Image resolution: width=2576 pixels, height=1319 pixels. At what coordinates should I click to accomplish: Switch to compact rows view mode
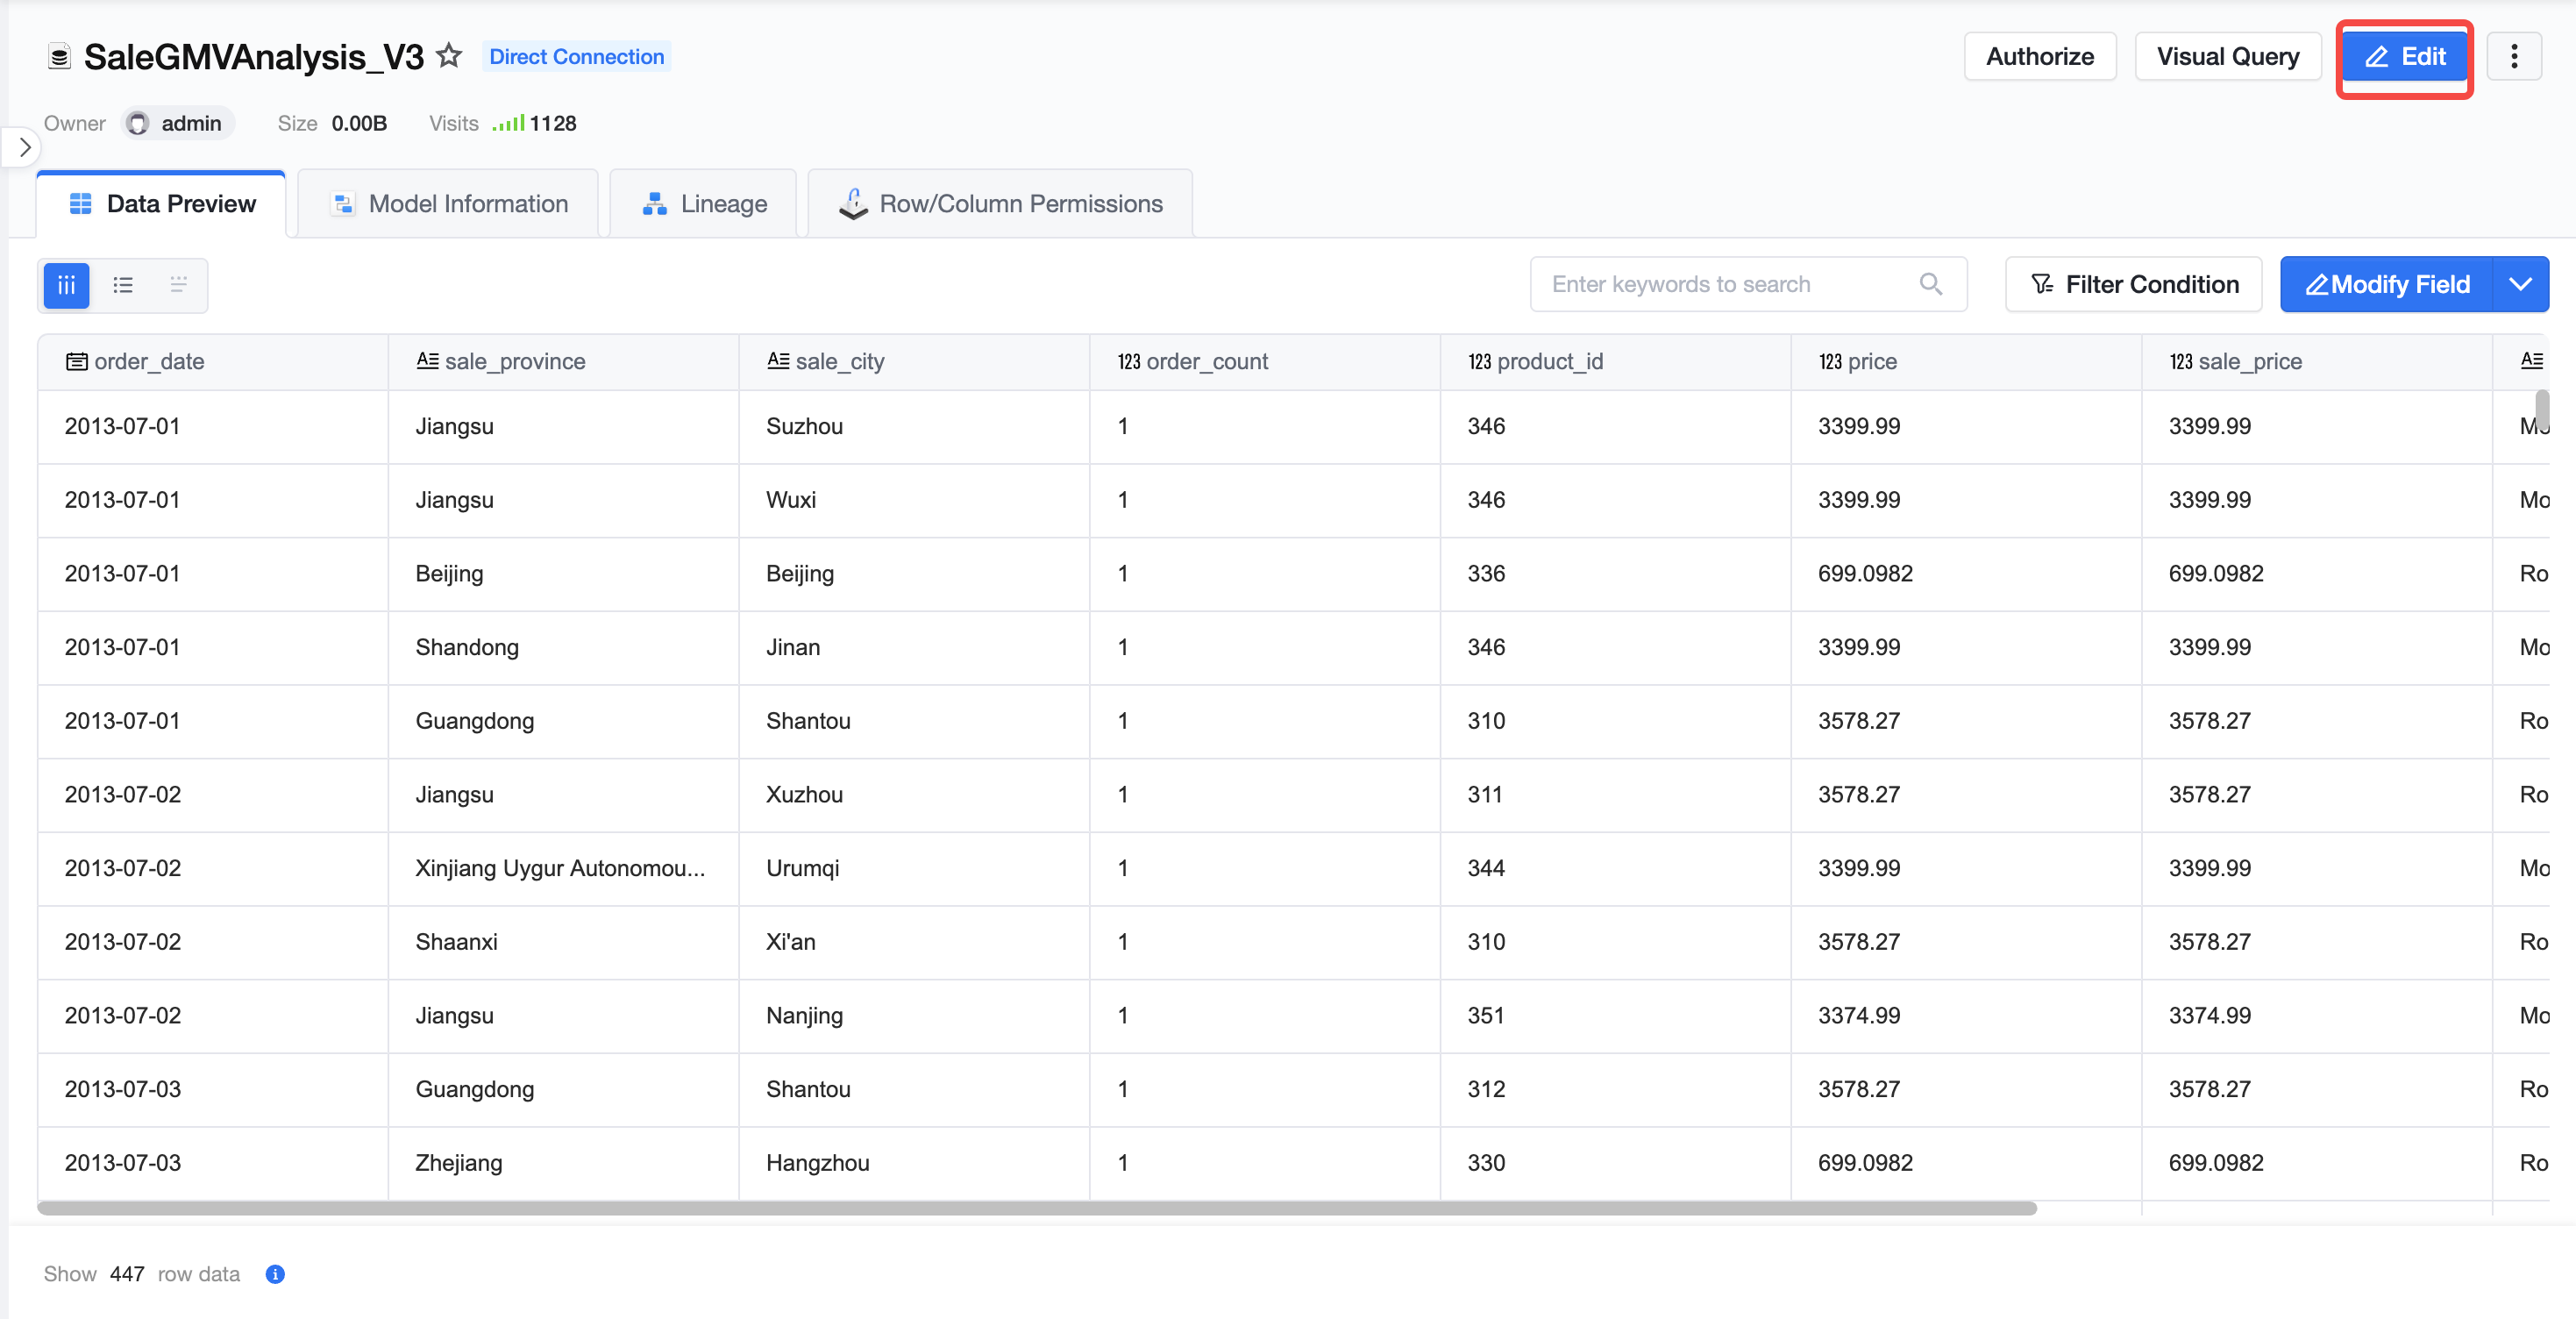pos(179,285)
